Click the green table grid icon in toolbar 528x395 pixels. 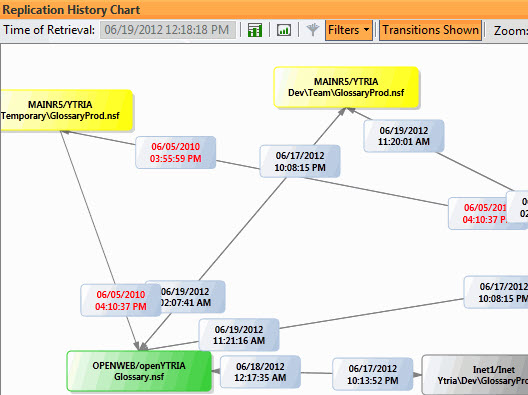[255, 30]
